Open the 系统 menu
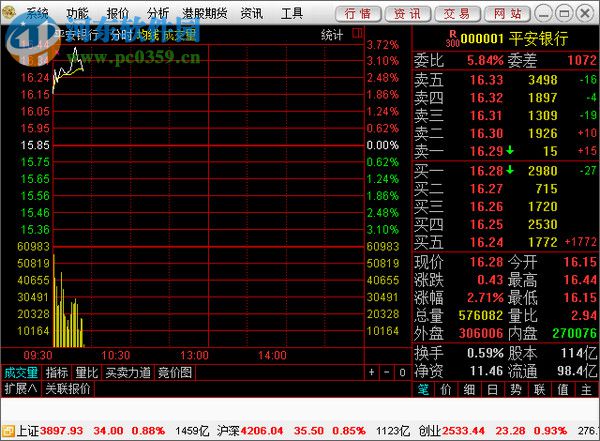 pyautogui.click(x=37, y=14)
